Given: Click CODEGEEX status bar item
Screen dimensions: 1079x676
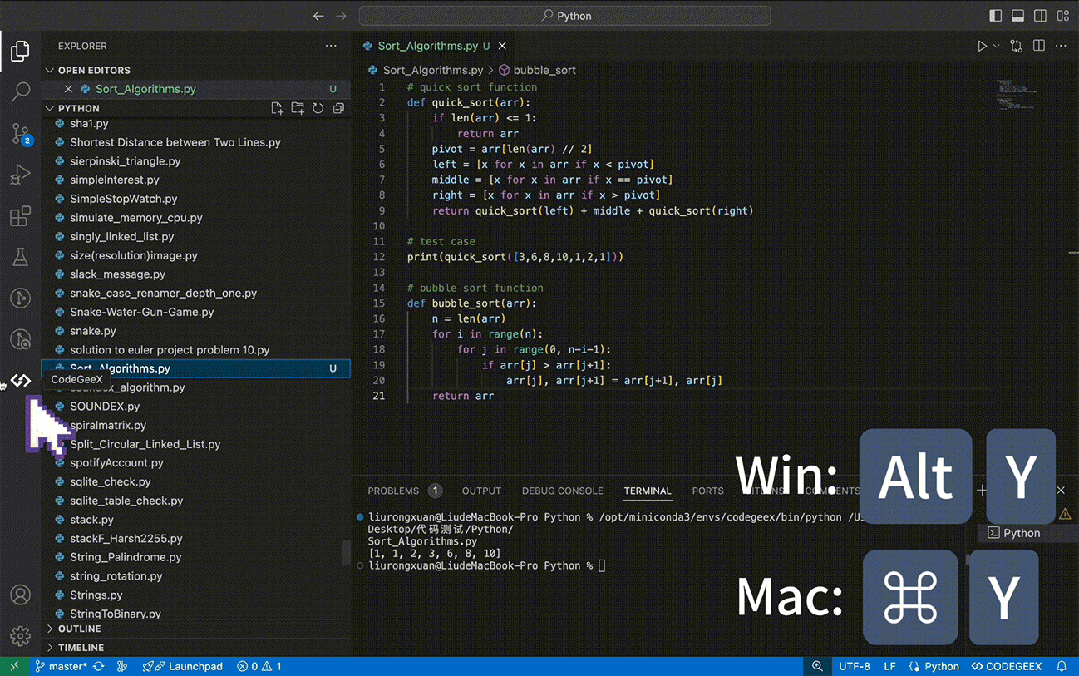Looking at the screenshot, I should 1007,666.
